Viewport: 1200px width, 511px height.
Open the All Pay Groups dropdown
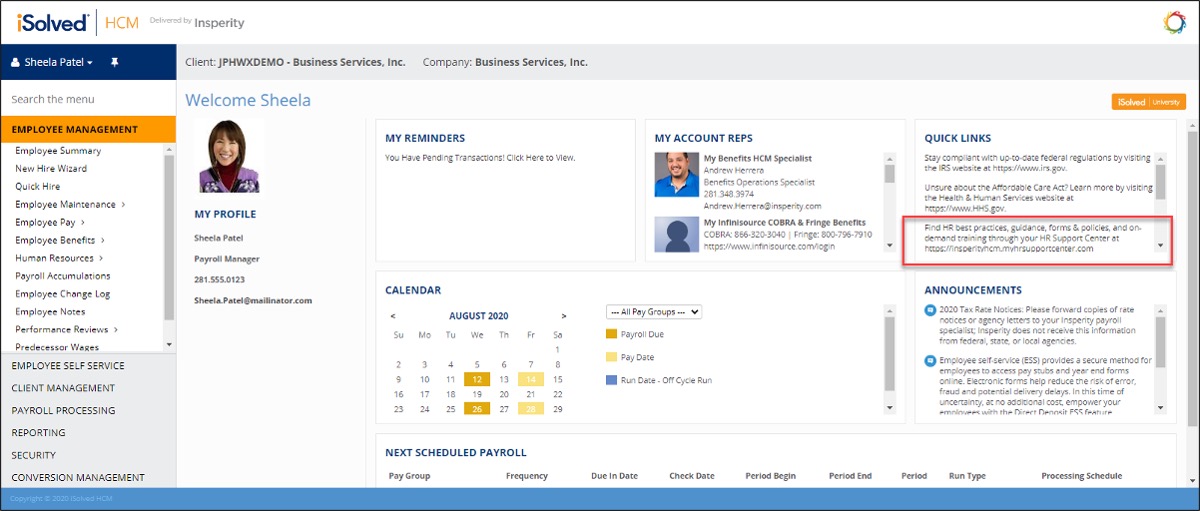point(654,311)
